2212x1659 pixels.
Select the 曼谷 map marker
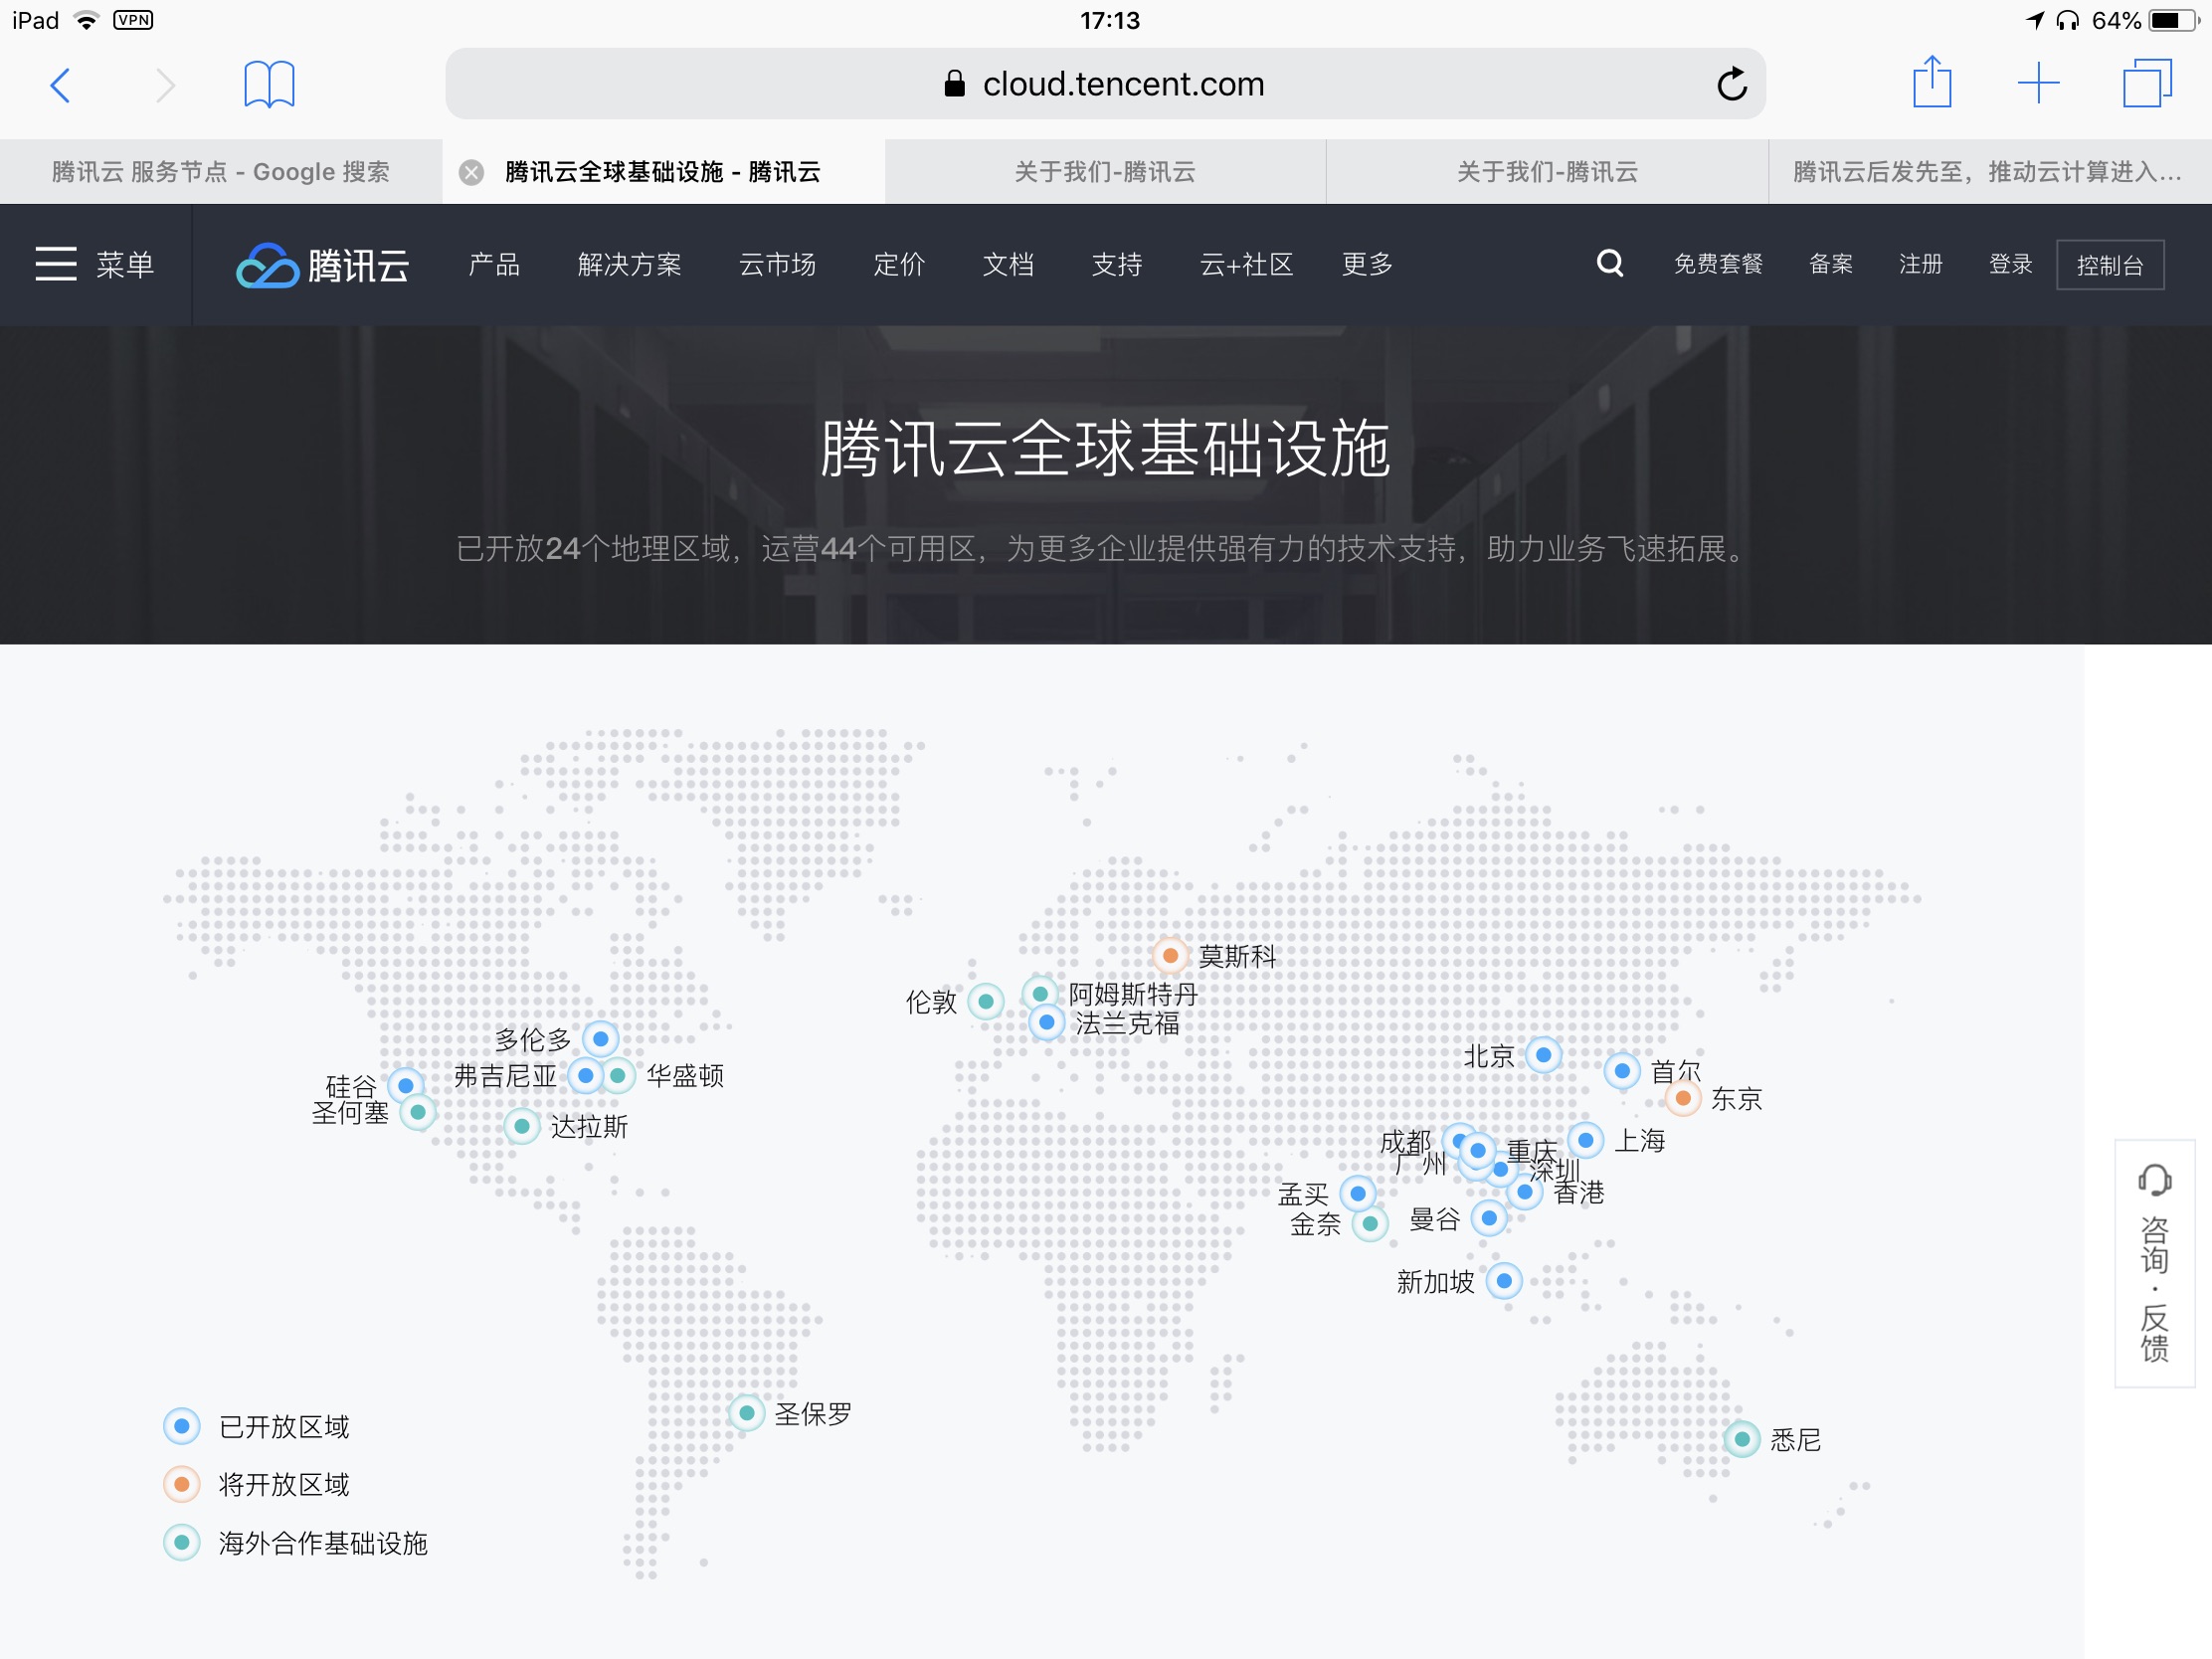pos(1489,1218)
